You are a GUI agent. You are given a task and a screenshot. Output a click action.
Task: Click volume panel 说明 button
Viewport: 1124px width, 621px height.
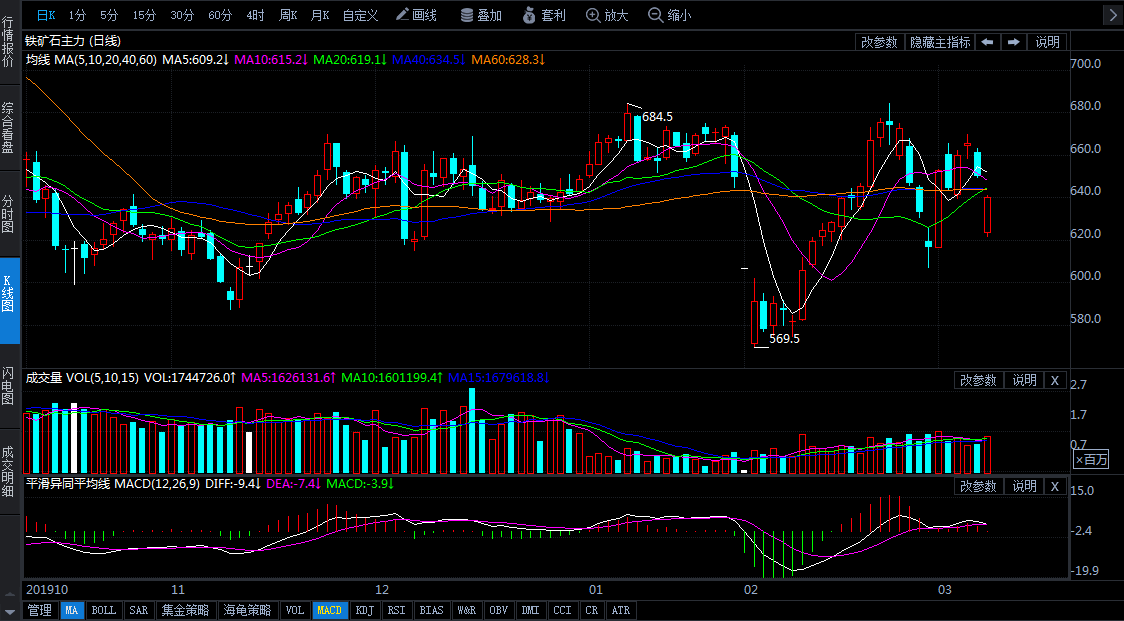pyautogui.click(x=1024, y=381)
